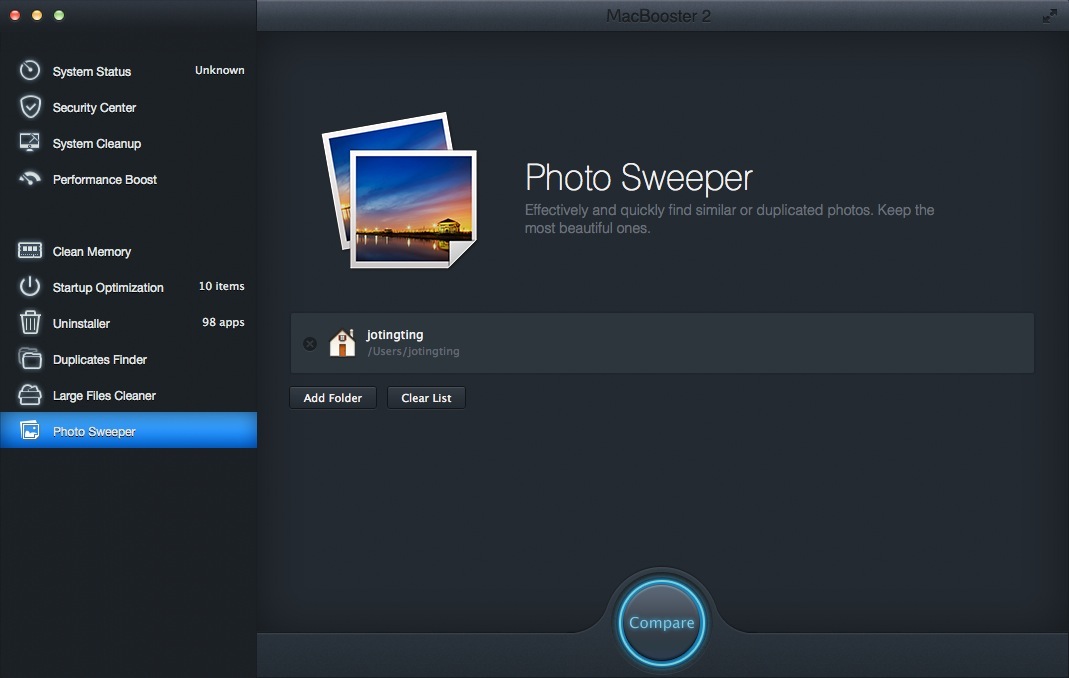Select the System Cleanup monitor icon
Image resolution: width=1069 pixels, height=678 pixels.
30,143
